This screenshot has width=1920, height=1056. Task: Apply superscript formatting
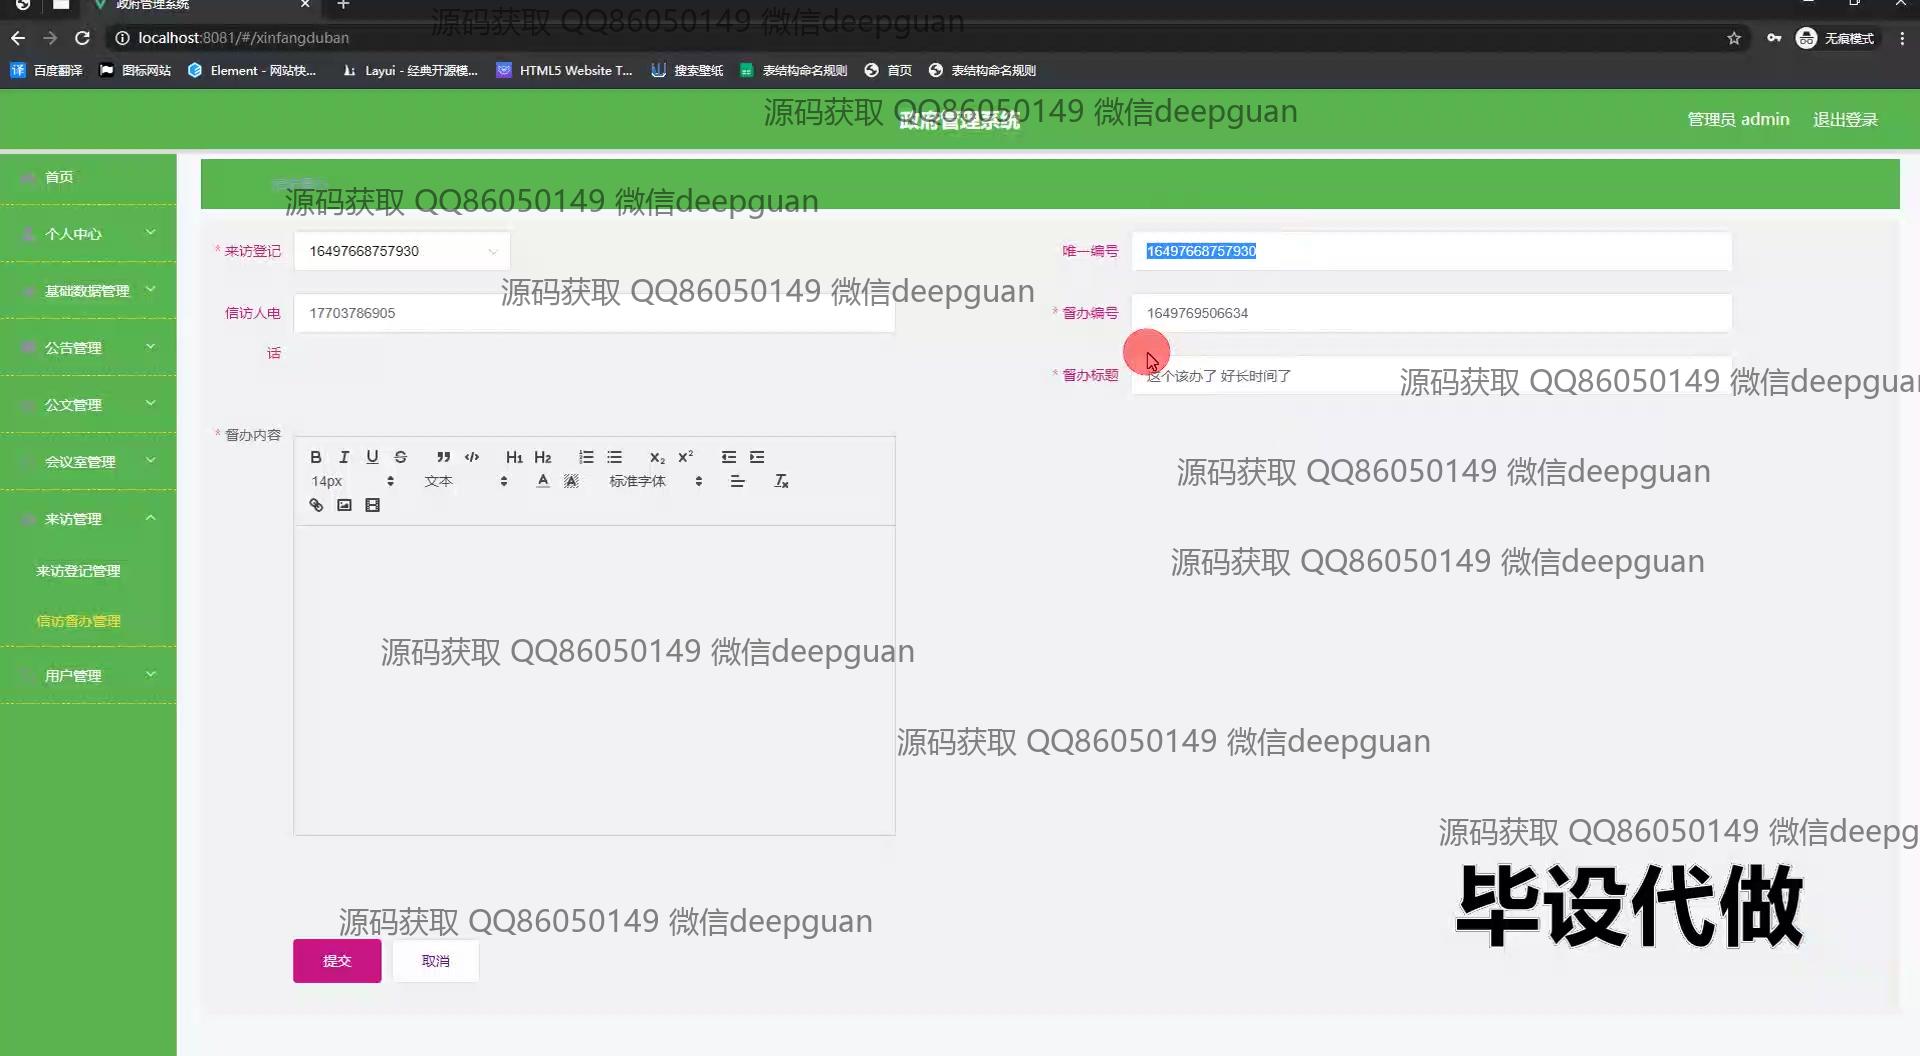point(685,457)
